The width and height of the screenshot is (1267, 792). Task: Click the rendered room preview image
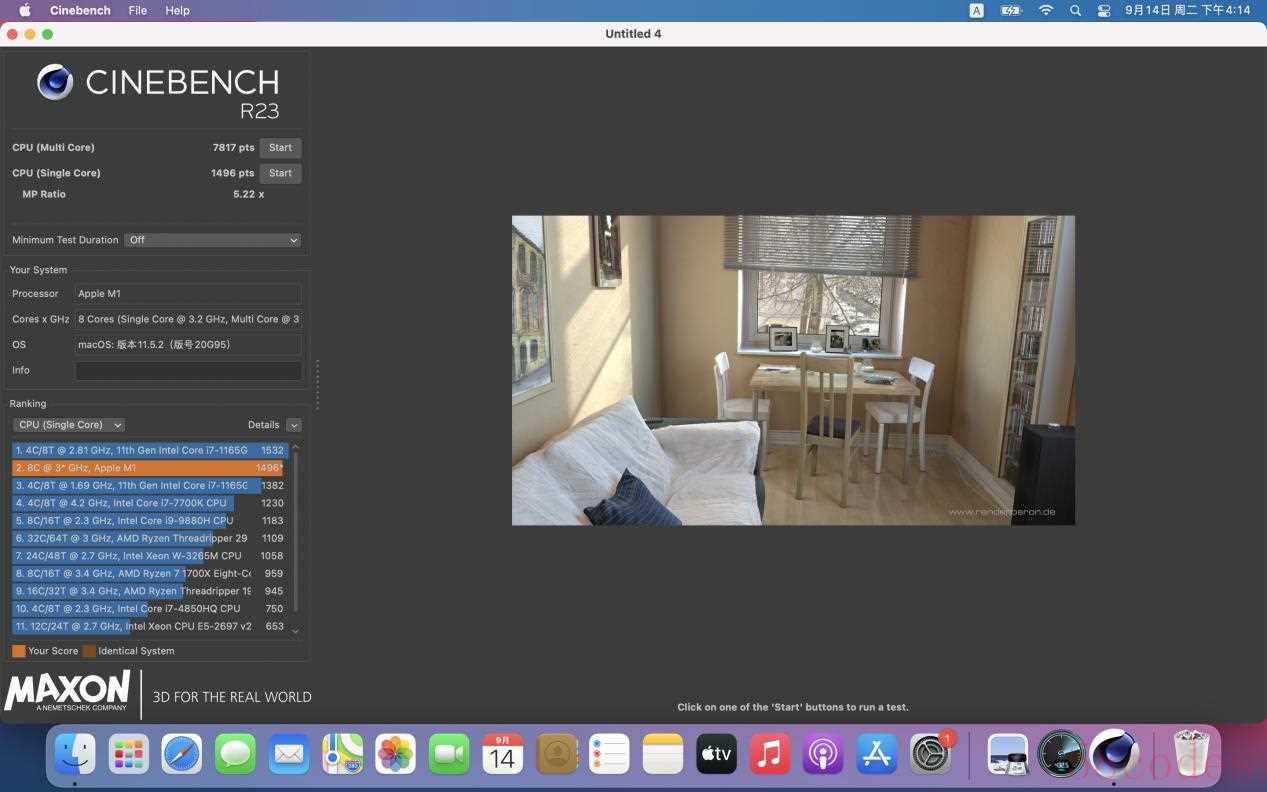click(793, 370)
